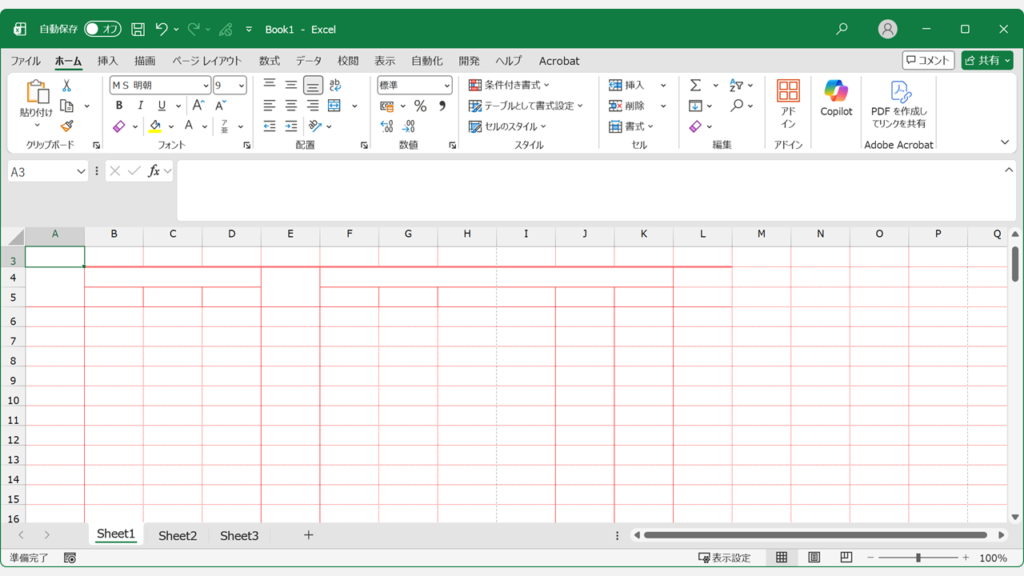Toggle the AutoSave (自動保存) switch
The height and width of the screenshot is (576, 1024).
click(103, 30)
